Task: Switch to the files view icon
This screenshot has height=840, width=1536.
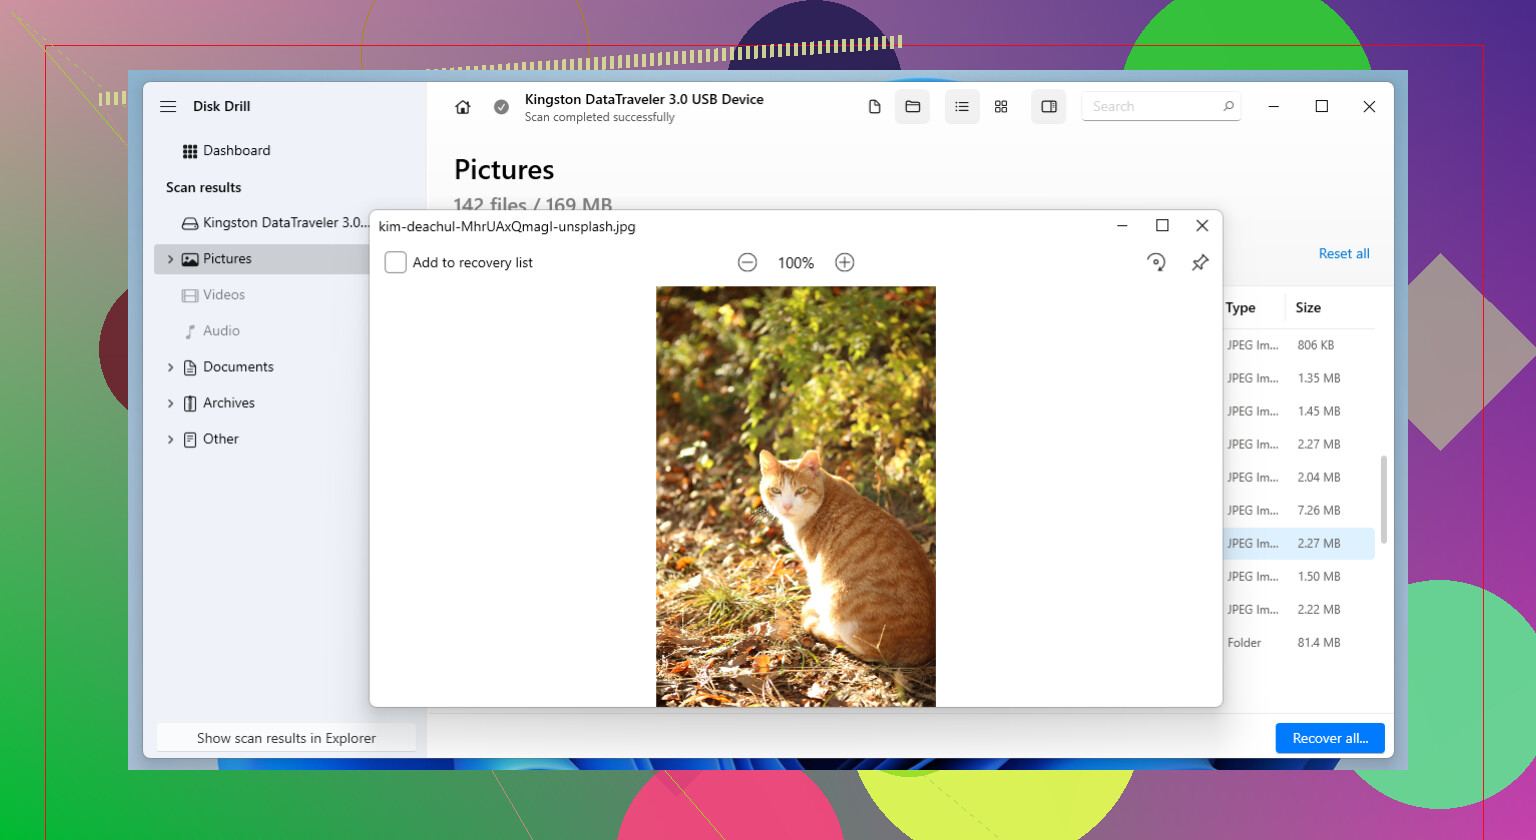Action: click(875, 107)
